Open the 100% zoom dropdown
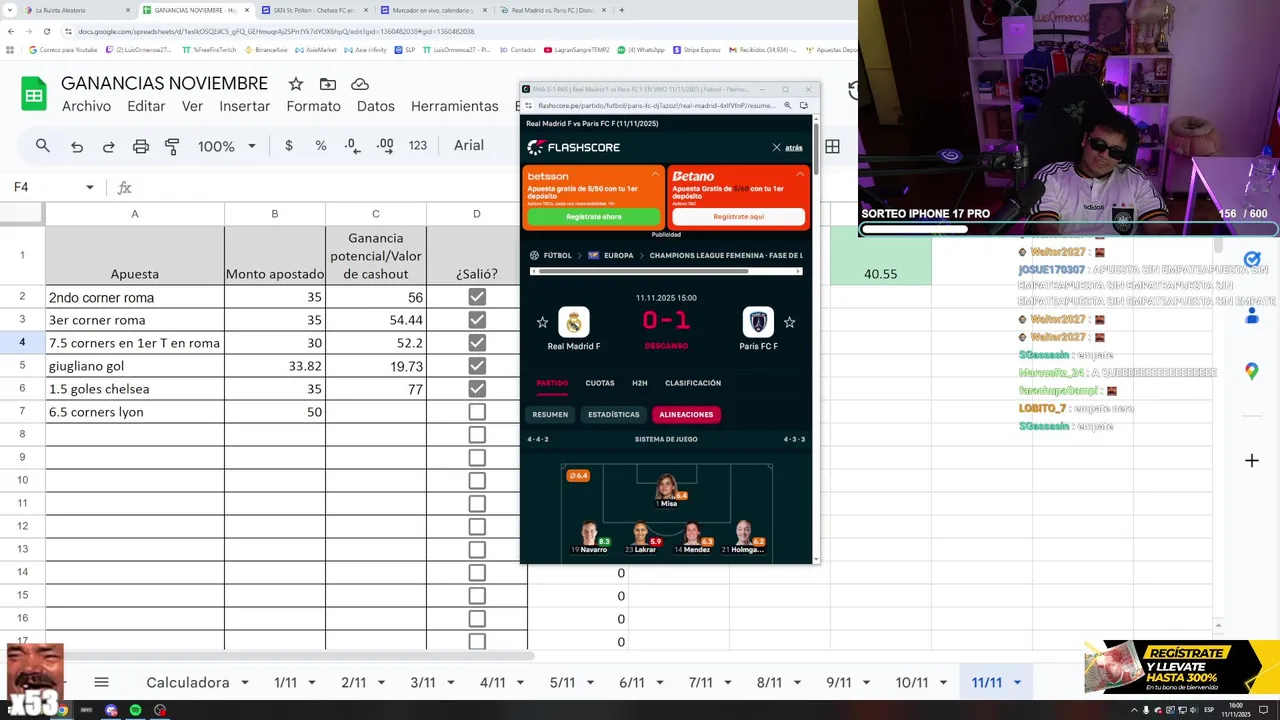This screenshot has width=1280, height=720. point(227,146)
